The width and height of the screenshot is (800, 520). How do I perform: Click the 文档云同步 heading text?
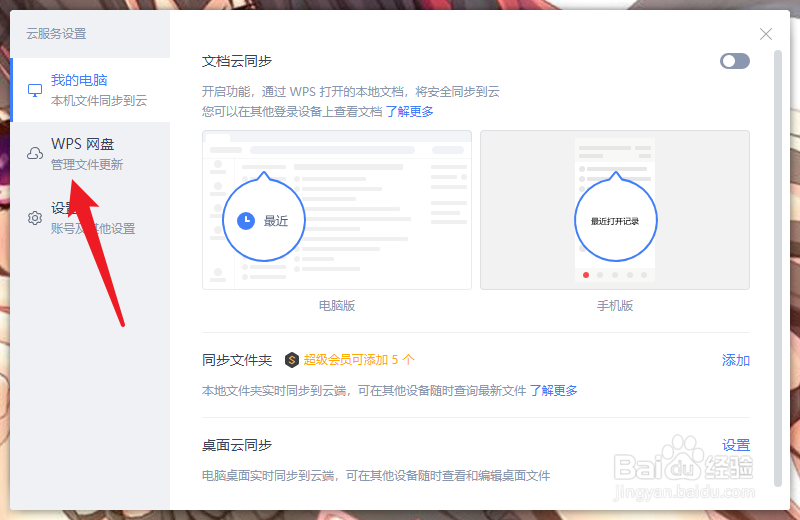237,61
